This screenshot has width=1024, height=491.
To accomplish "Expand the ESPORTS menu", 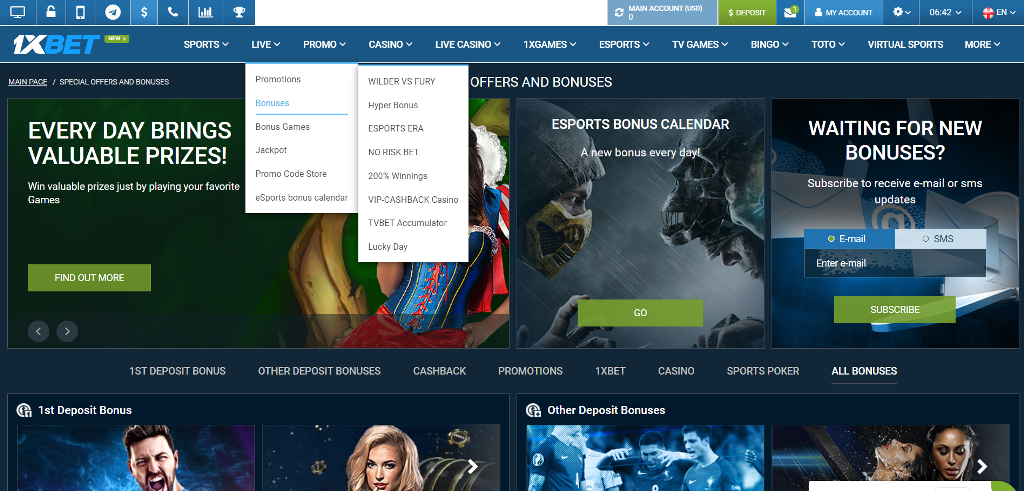I will [x=624, y=44].
